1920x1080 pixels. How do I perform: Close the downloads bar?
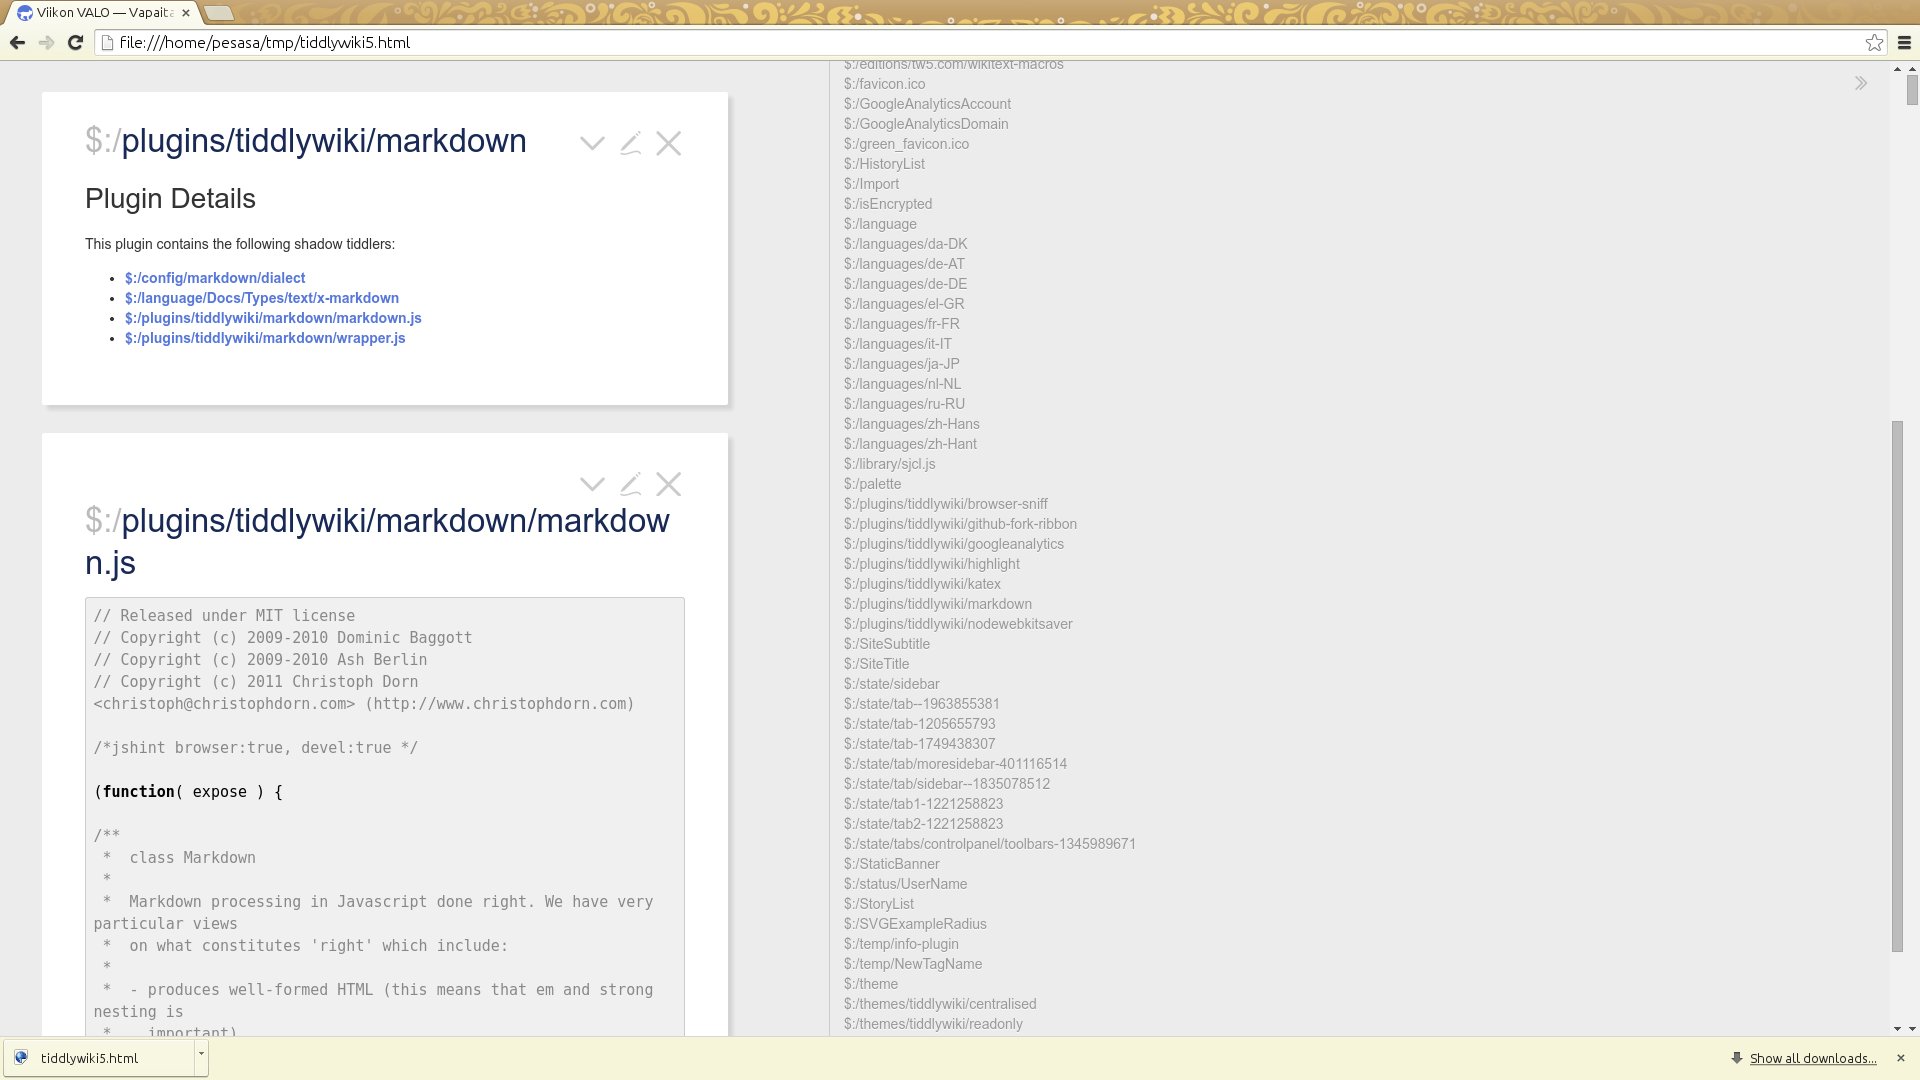[1901, 1058]
